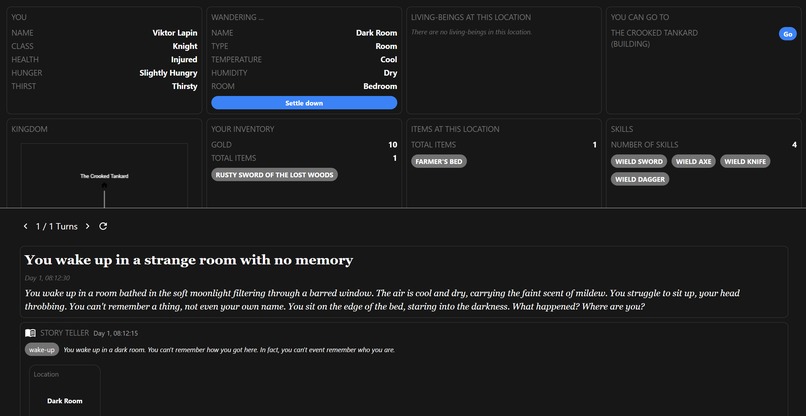Click the Slightly Hungry value

(x=168, y=73)
